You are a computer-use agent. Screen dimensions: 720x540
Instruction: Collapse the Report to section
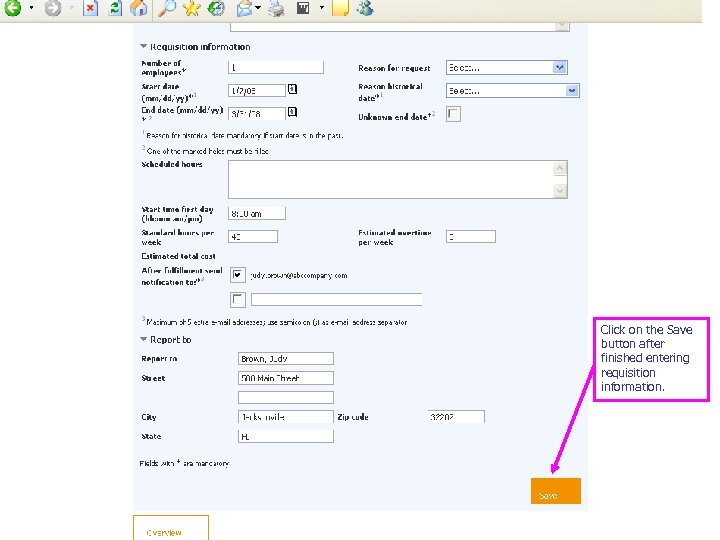pyautogui.click(x=144, y=339)
